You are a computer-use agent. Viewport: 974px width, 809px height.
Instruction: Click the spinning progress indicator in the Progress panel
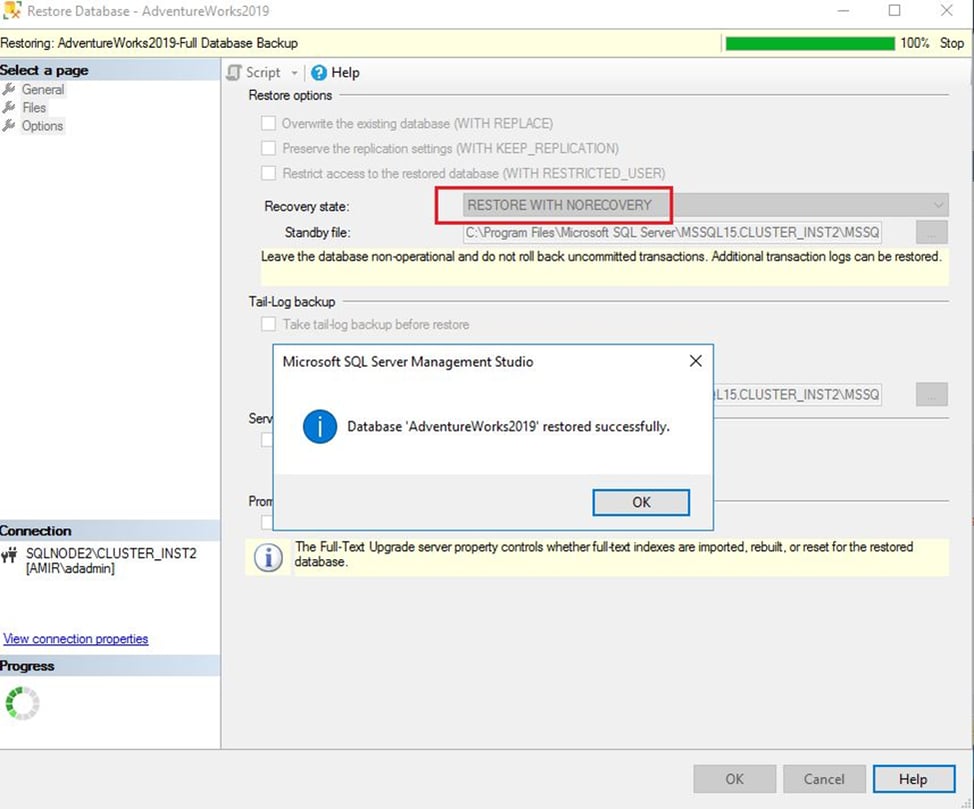point(22,703)
